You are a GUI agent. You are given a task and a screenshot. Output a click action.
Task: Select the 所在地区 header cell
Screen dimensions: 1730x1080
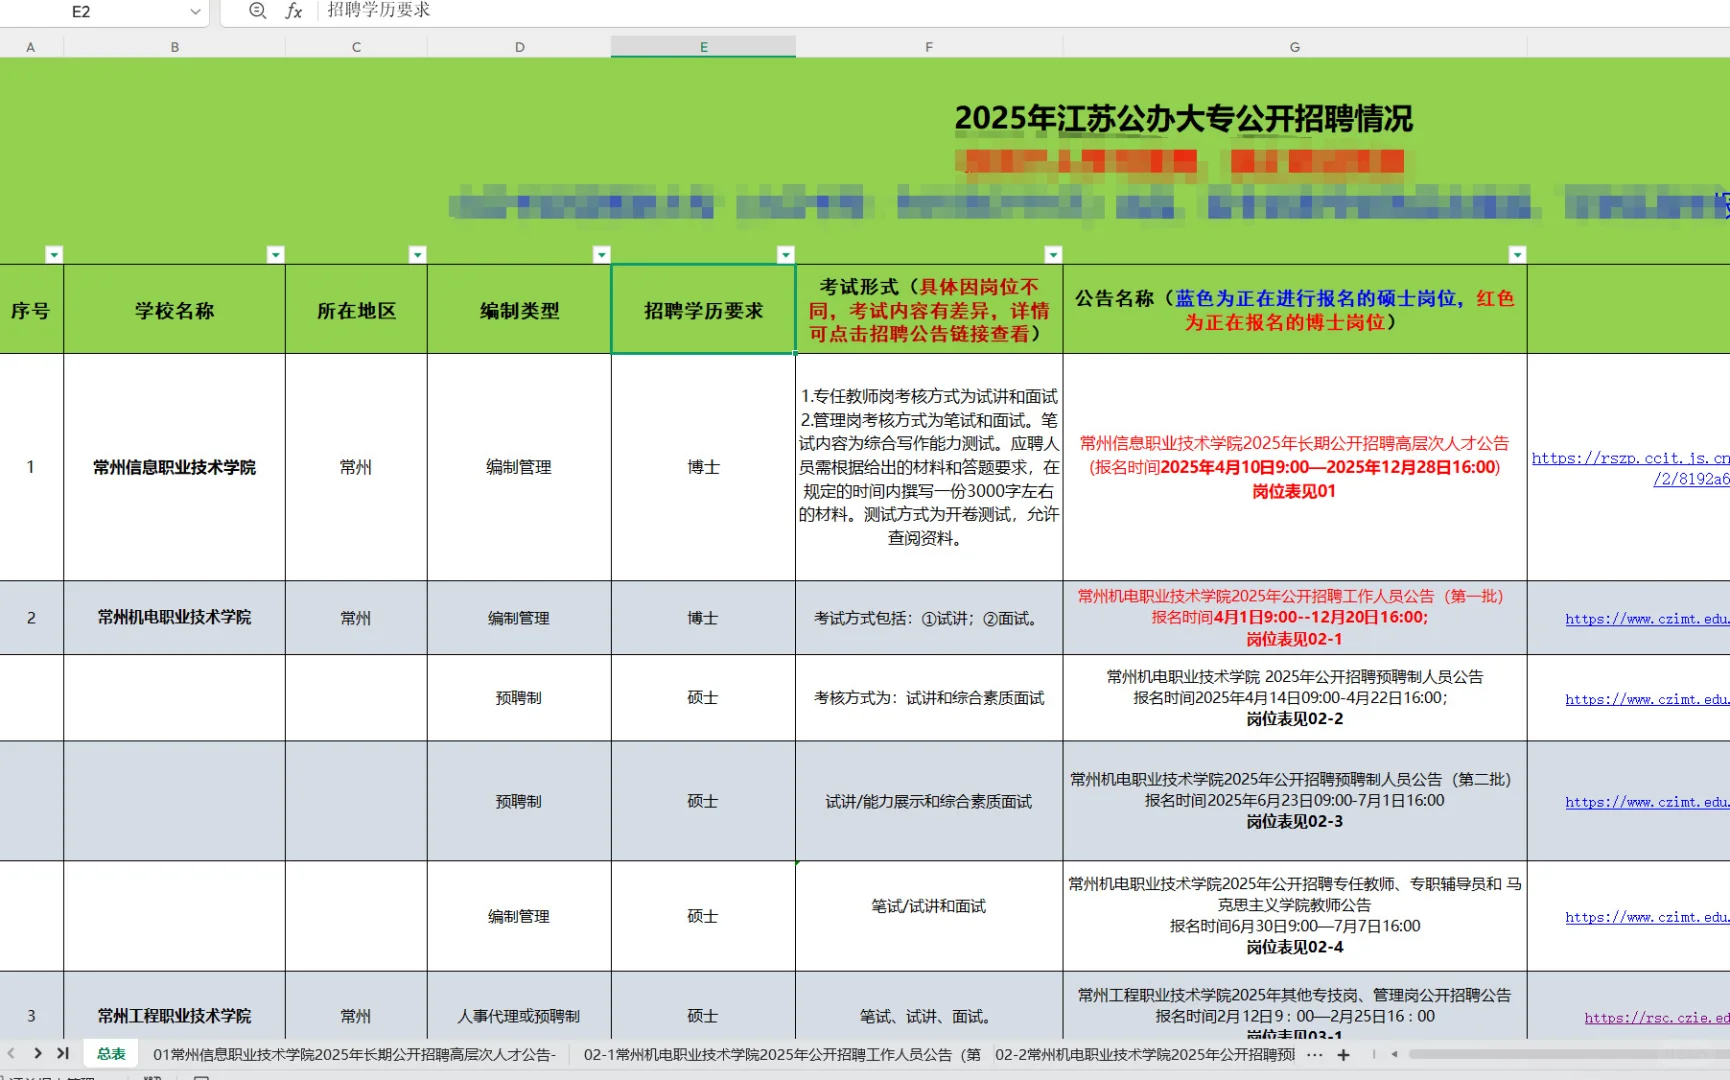point(356,310)
